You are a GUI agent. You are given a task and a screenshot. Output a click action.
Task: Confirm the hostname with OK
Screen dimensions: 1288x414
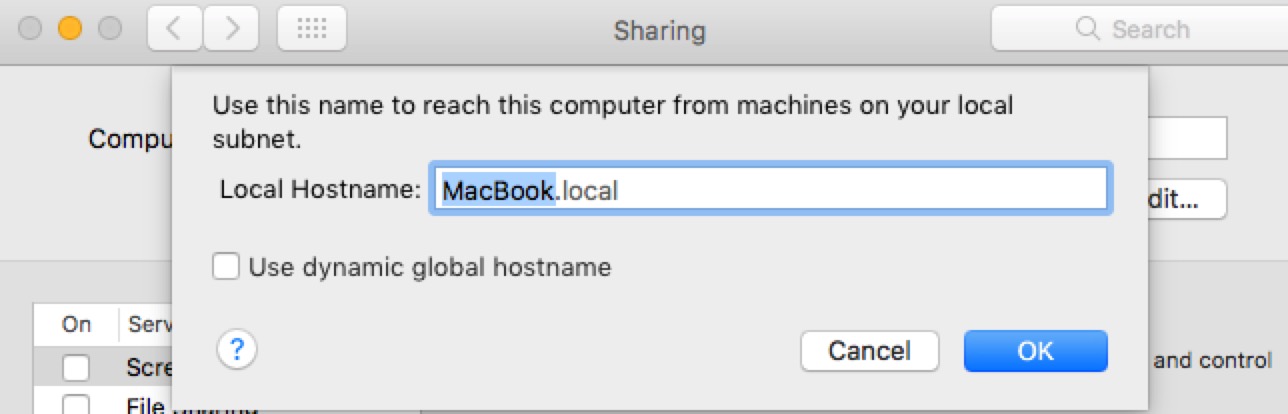pos(1035,351)
